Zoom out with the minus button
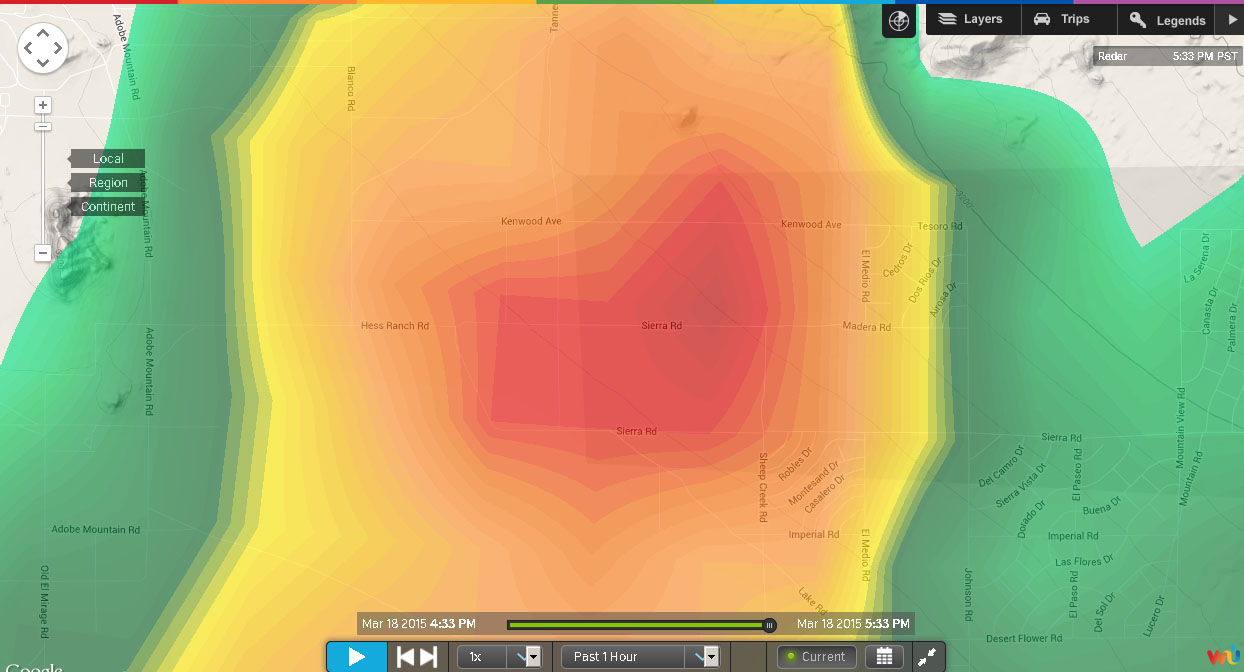1244x672 pixels. pyautogui.click(x=43, y=253)
